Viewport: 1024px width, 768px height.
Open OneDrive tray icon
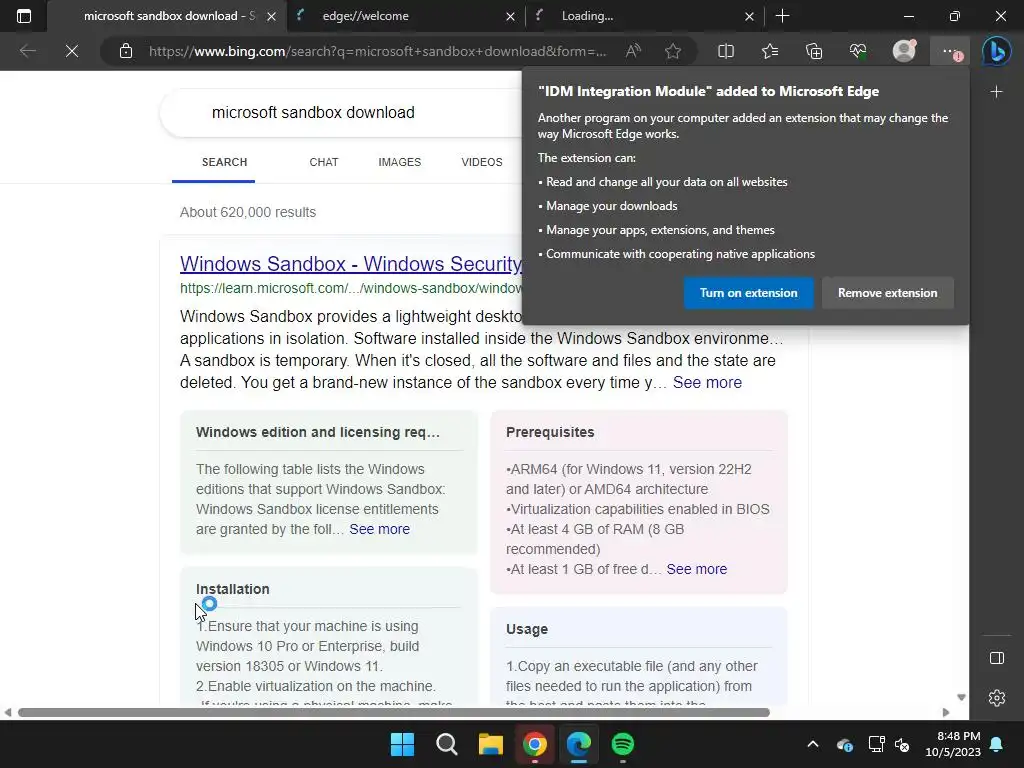coord(844,744)
